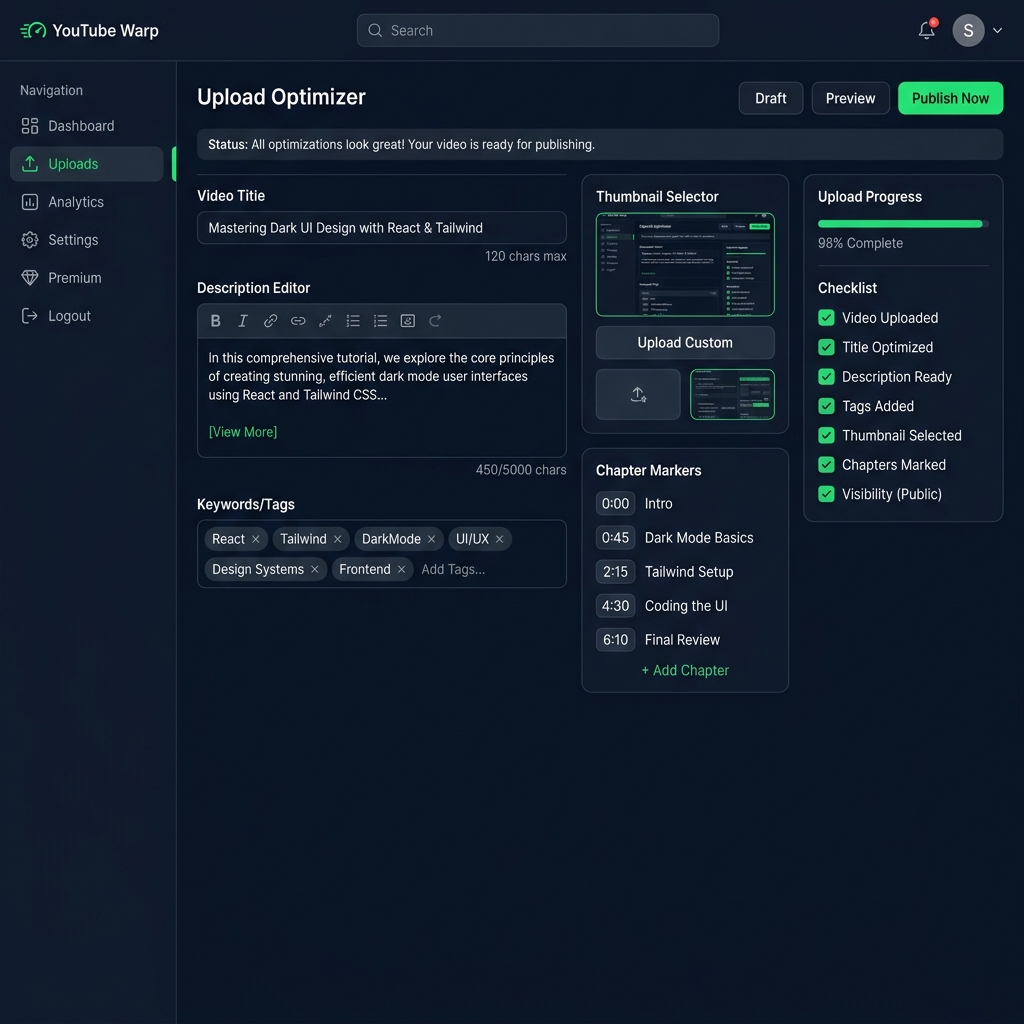Click the upload thumbnail icon tile
The image size is (1024, 1024).
(x=638, y=394)
